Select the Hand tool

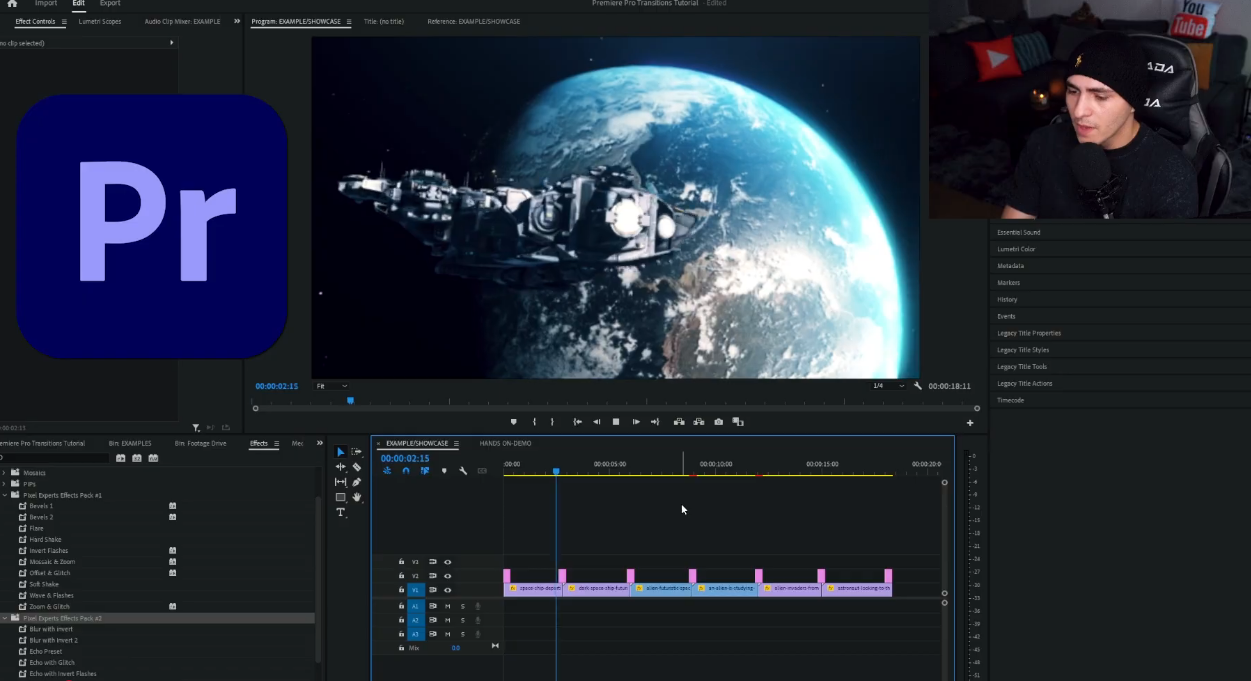pyautogui.click(x=357, y=497)
